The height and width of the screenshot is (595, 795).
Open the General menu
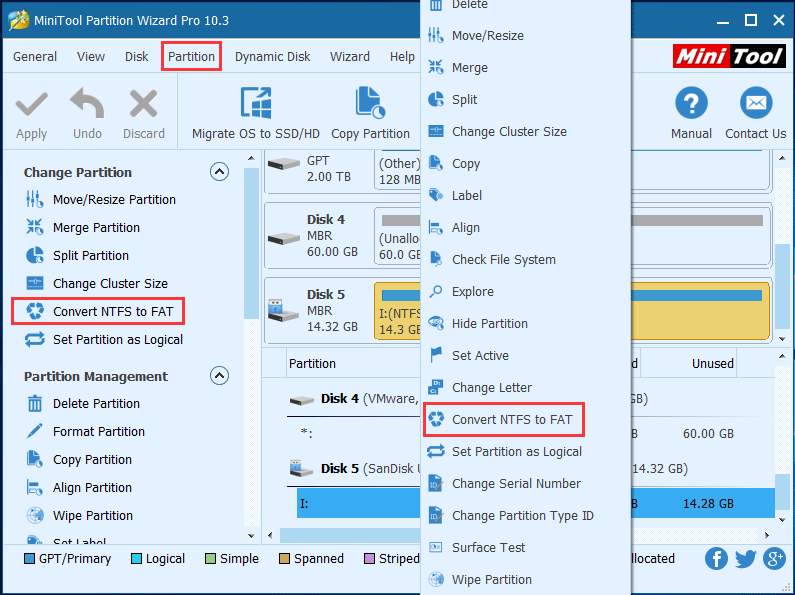coord(35,56)
